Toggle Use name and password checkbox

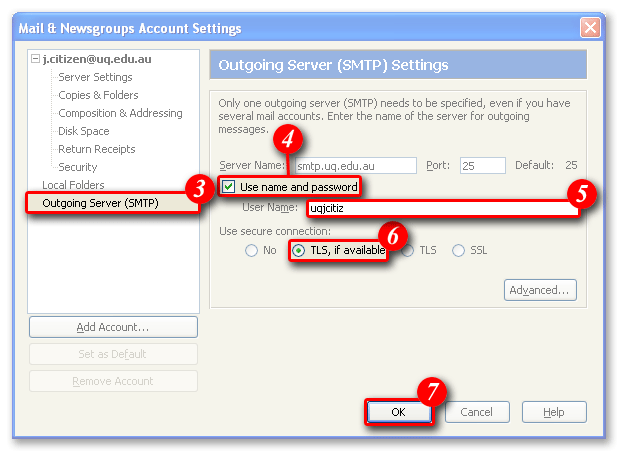pos(230,187)
